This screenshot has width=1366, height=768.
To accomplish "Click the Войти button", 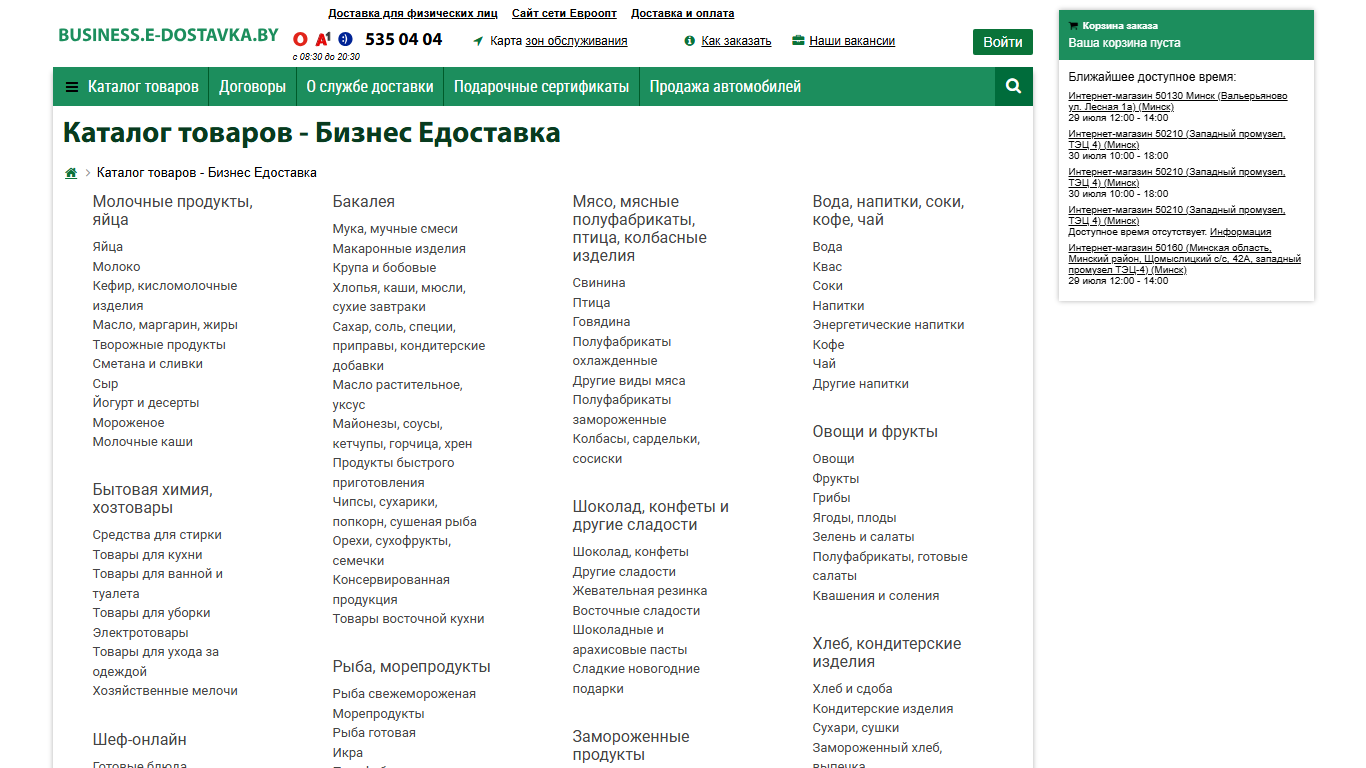I will point(1002,42).
